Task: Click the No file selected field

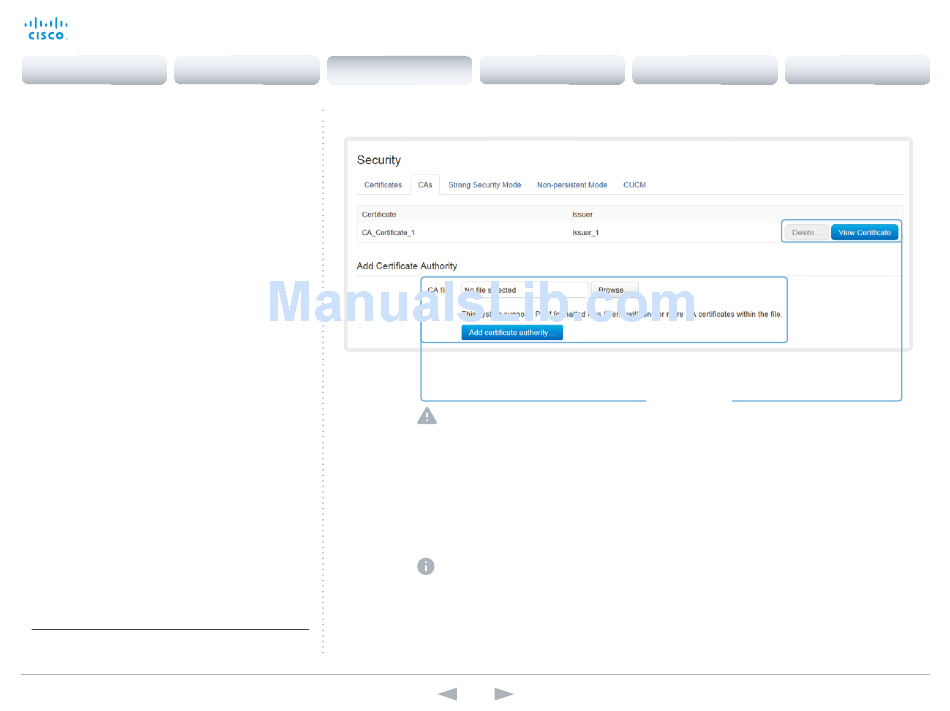Action: [525, 290]
